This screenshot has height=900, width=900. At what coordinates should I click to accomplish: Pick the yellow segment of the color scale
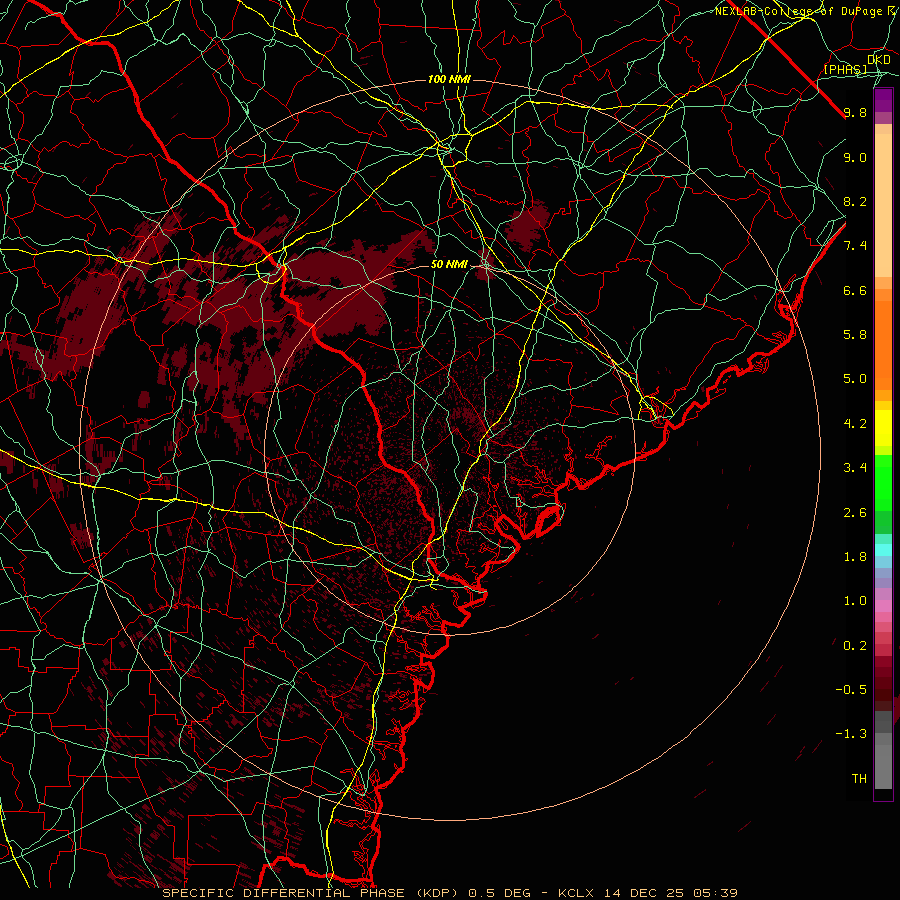(x=883, y=428)
